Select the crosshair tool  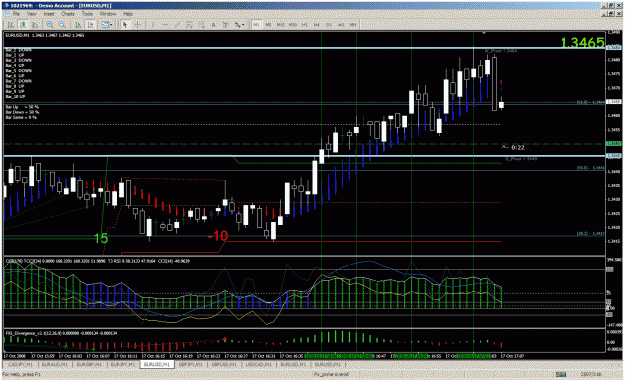click(137, 25)
